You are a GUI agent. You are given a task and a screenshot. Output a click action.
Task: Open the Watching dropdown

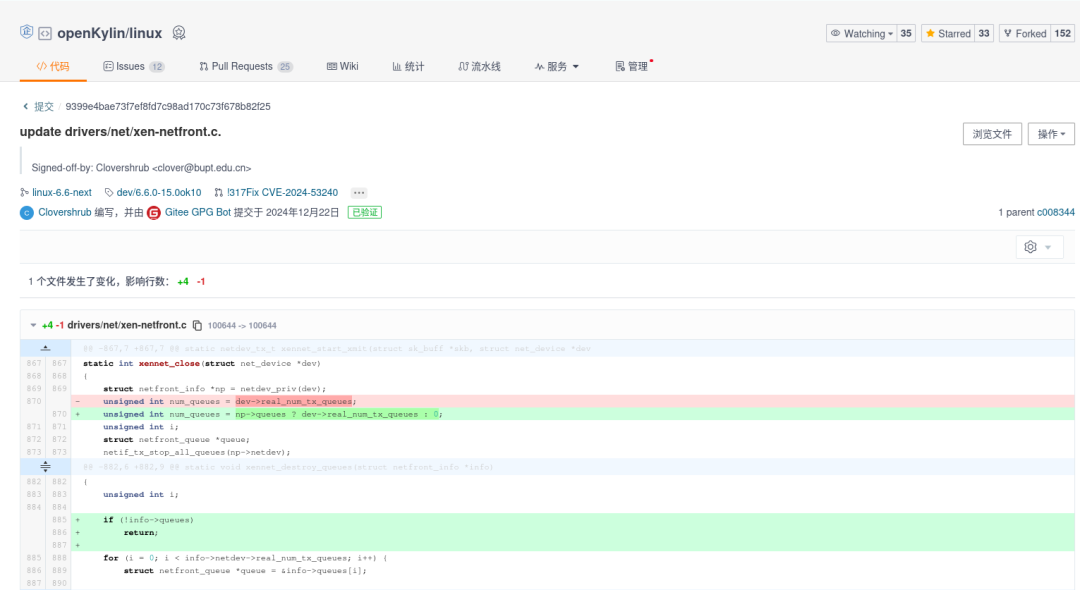point(861,33)
